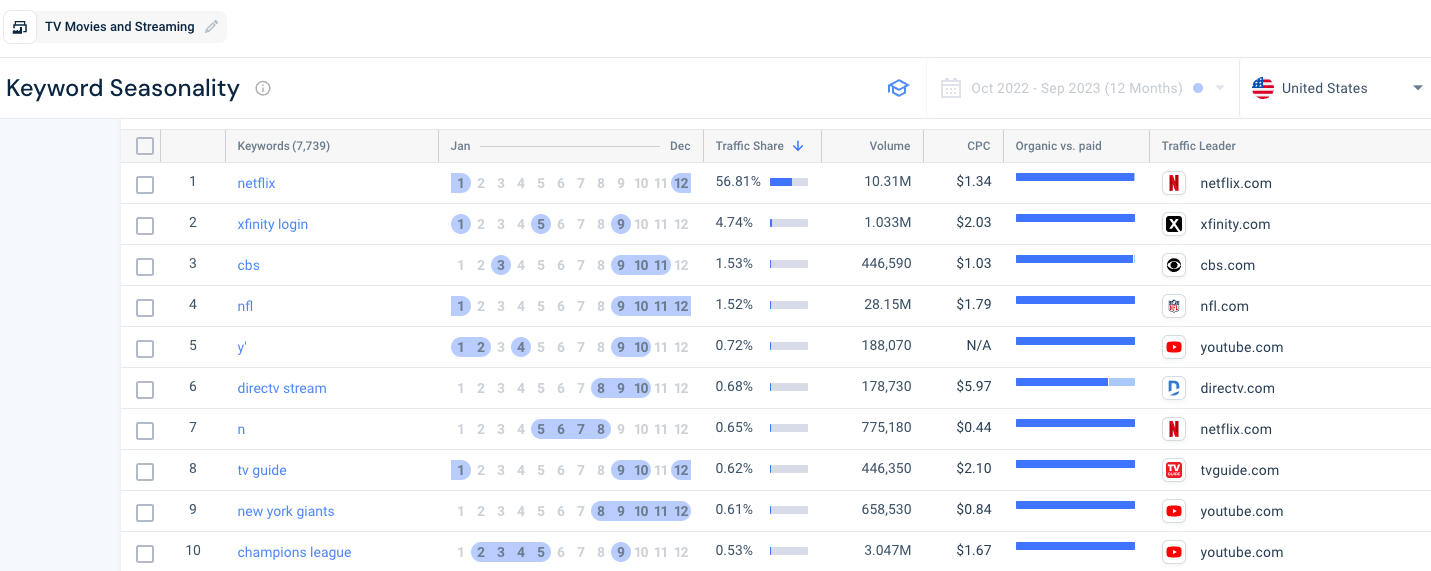Click the Organic vs. paid bar for directv stream
This screenshot has height=571, width=1431.
[1075, 382]
